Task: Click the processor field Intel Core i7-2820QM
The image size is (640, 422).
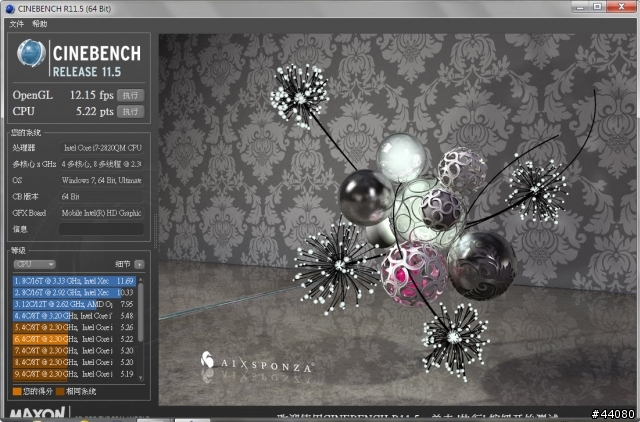Action: (x=102, y=148)
